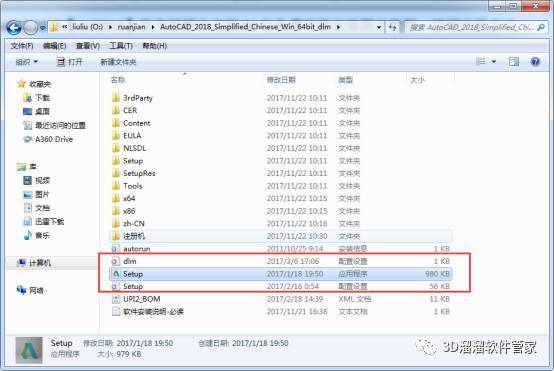
Task: Sort by the 修改日期 column header
Action: coord(281,80)
